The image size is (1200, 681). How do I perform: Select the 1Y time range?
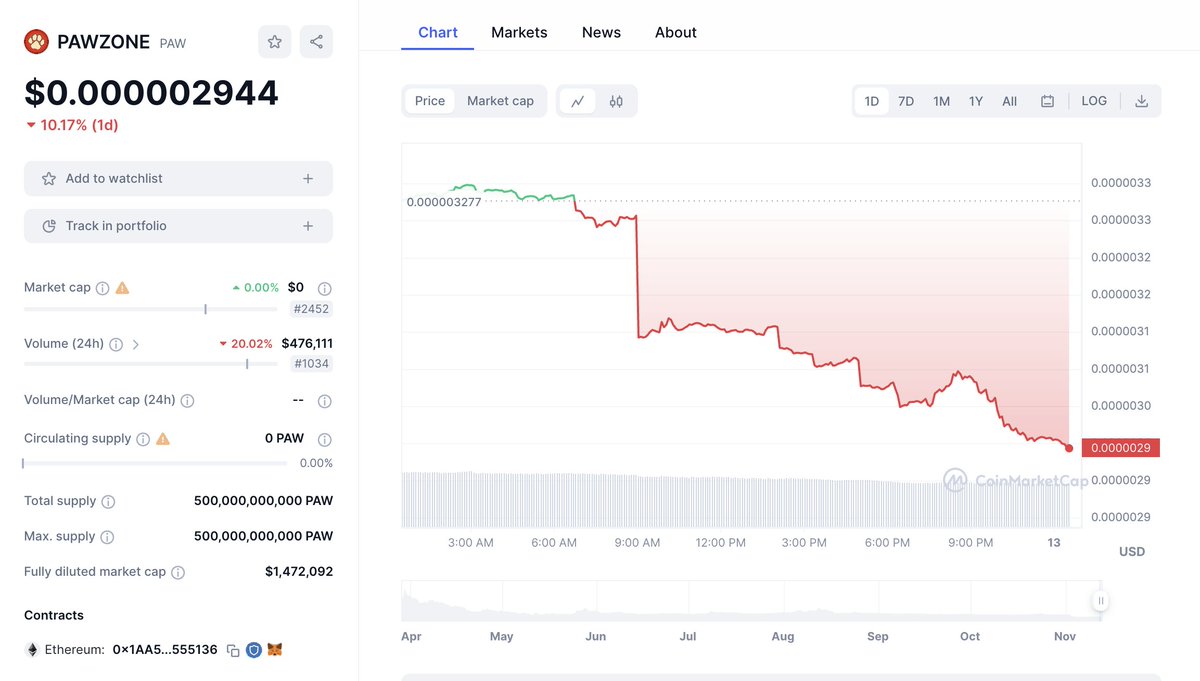[976, 101]
